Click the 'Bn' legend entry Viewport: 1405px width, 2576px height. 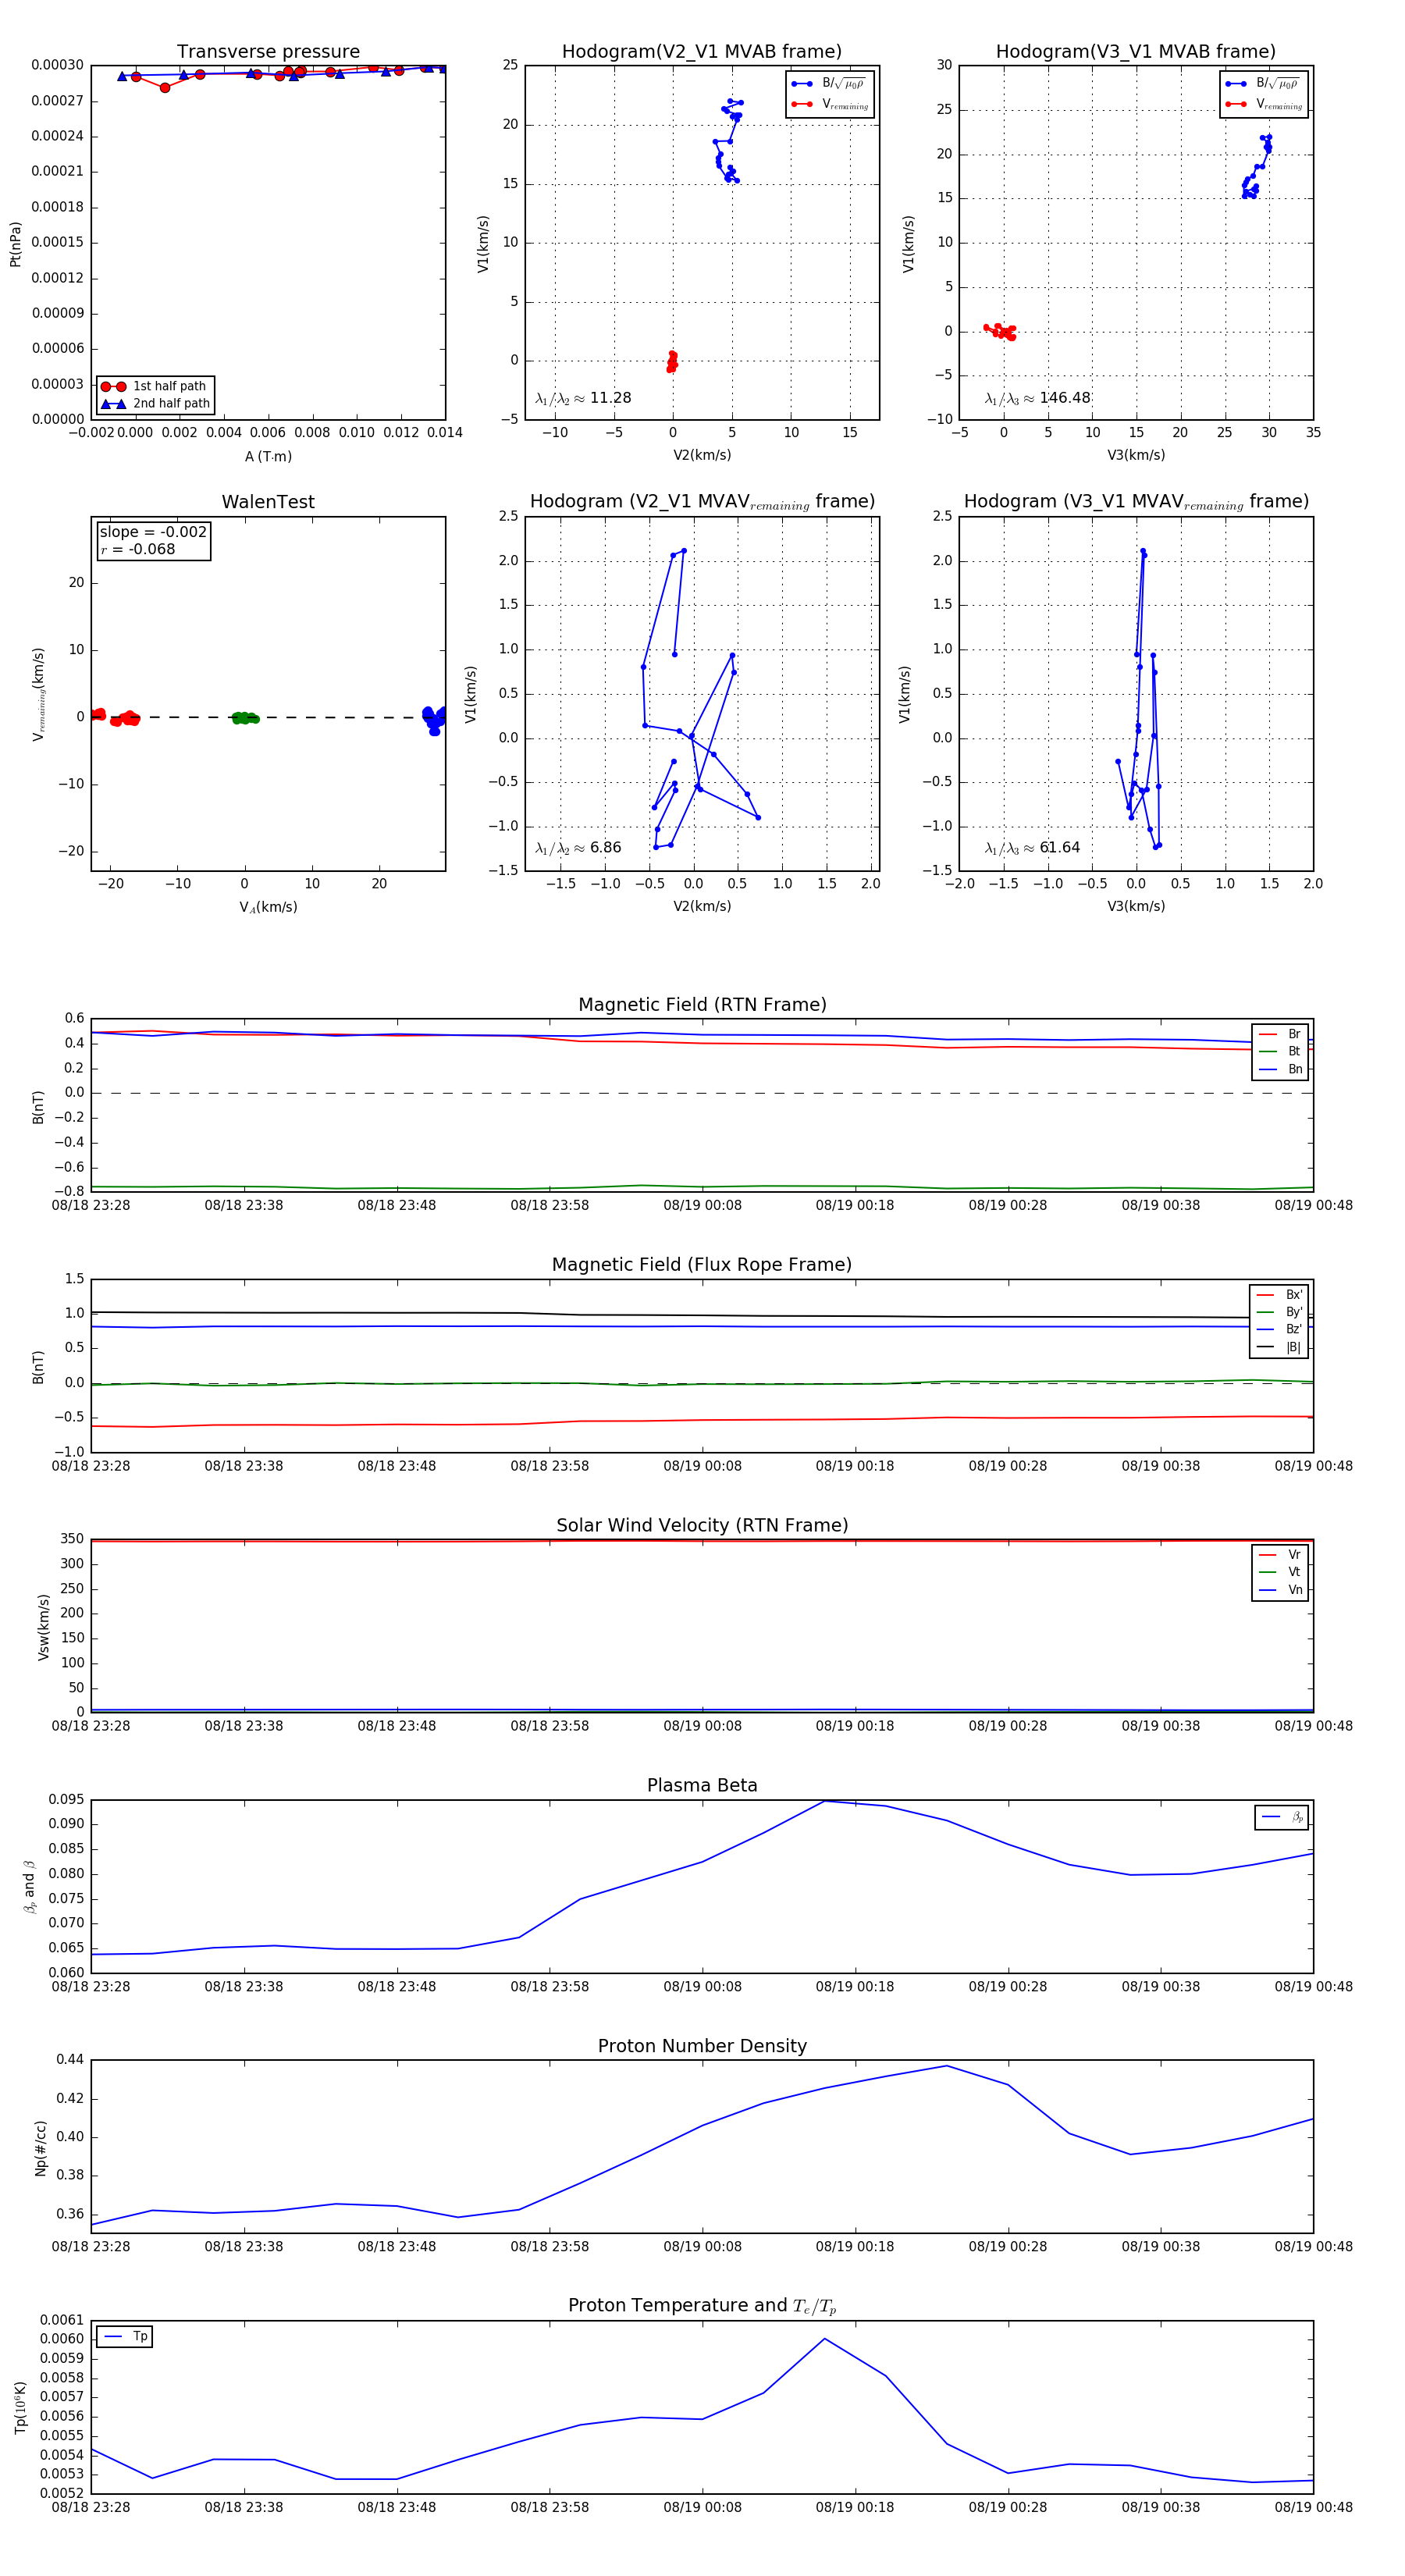(x=1280, y=1069)
